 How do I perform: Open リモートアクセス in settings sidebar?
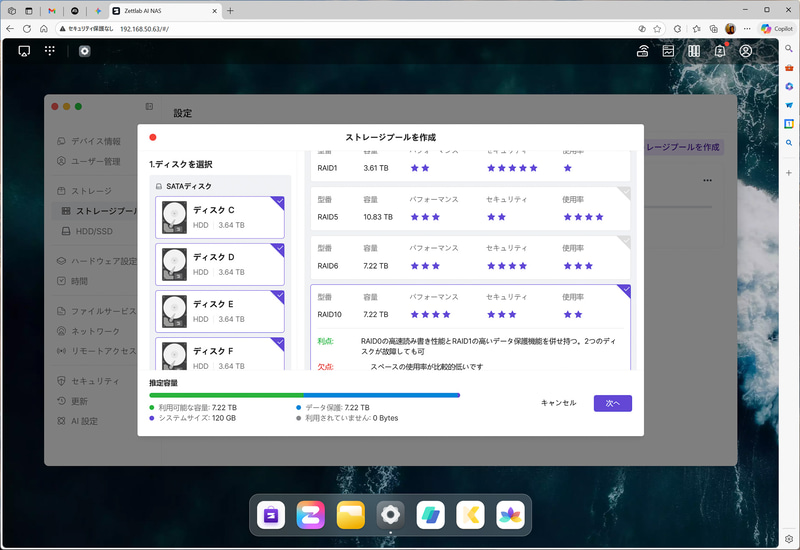tap(97, 351)
